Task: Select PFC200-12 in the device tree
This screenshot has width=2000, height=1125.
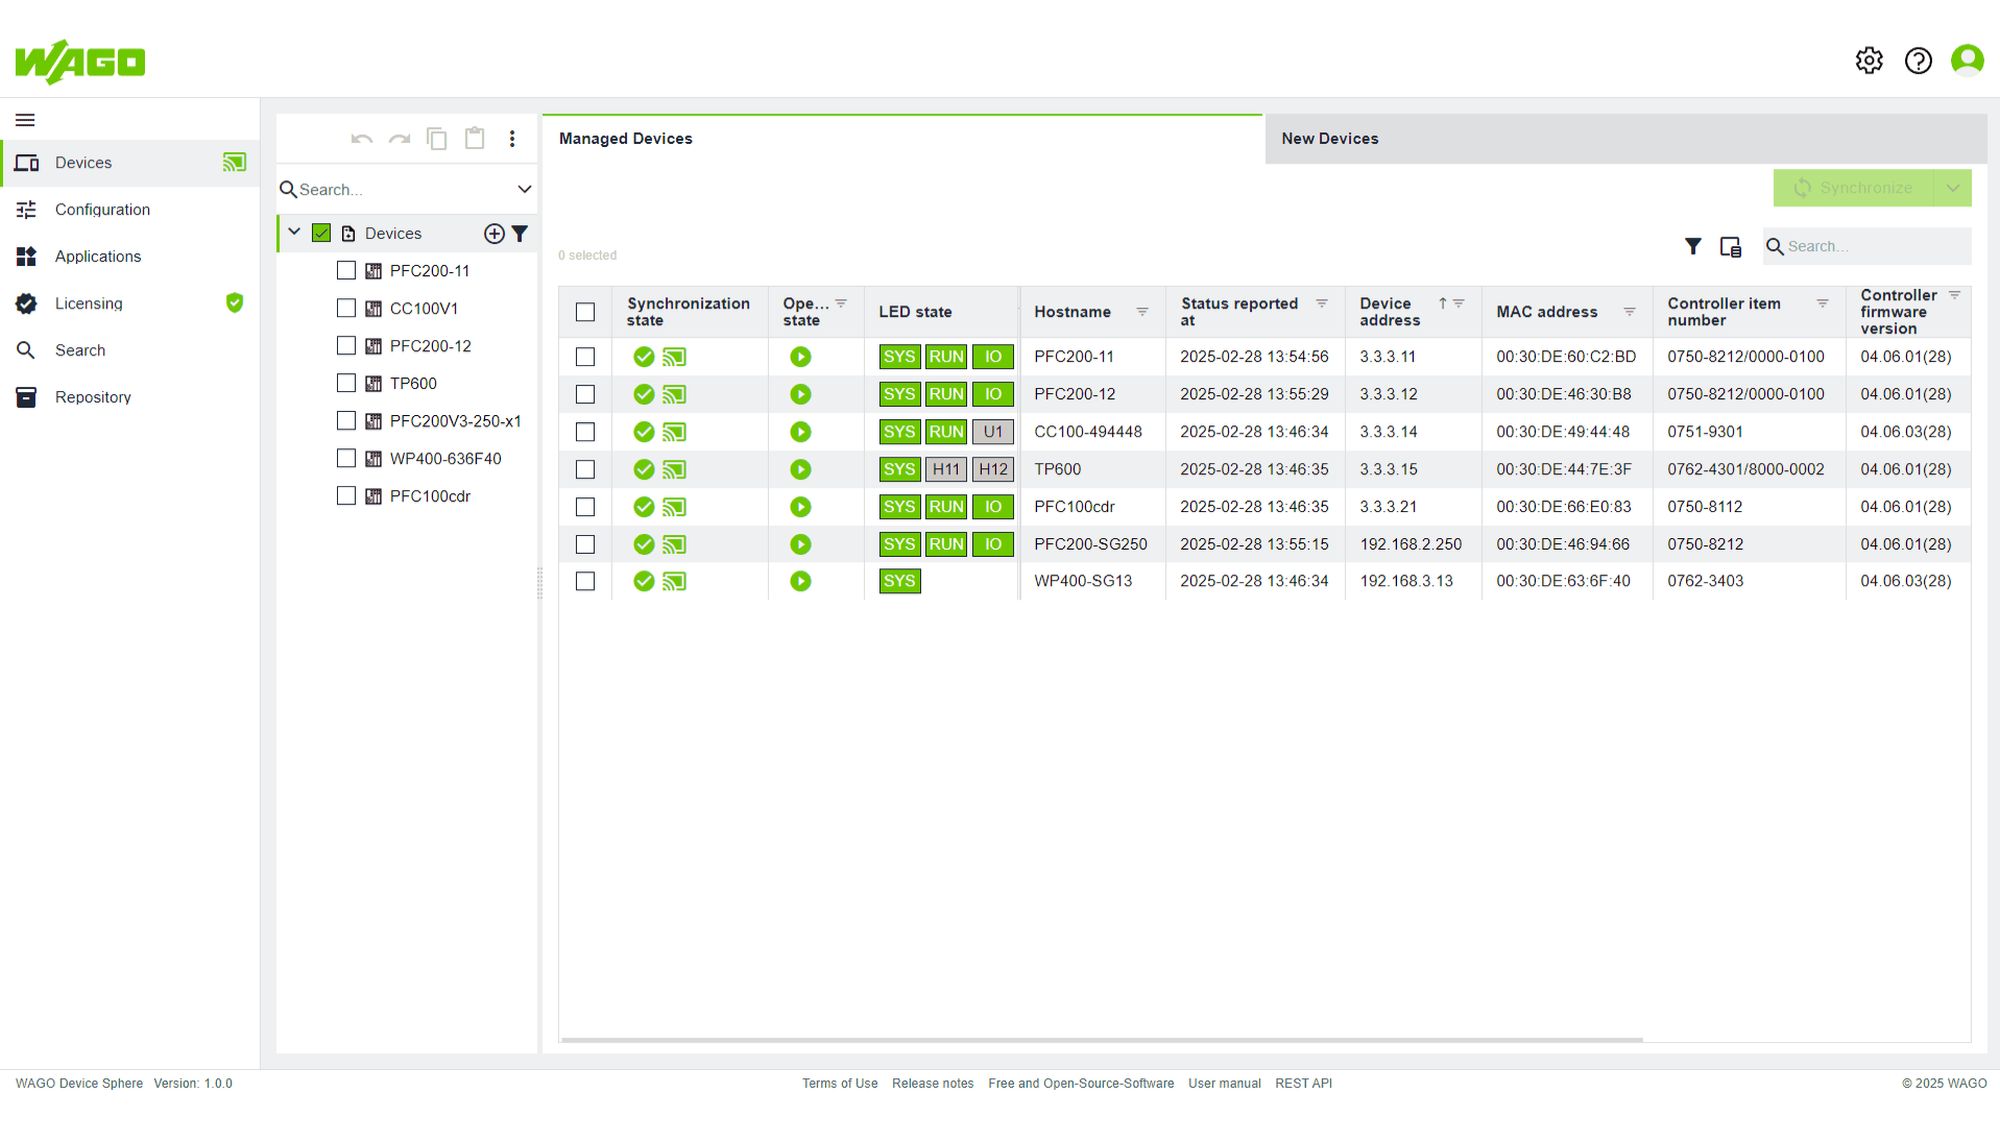Action: click(x=430, y=346)
